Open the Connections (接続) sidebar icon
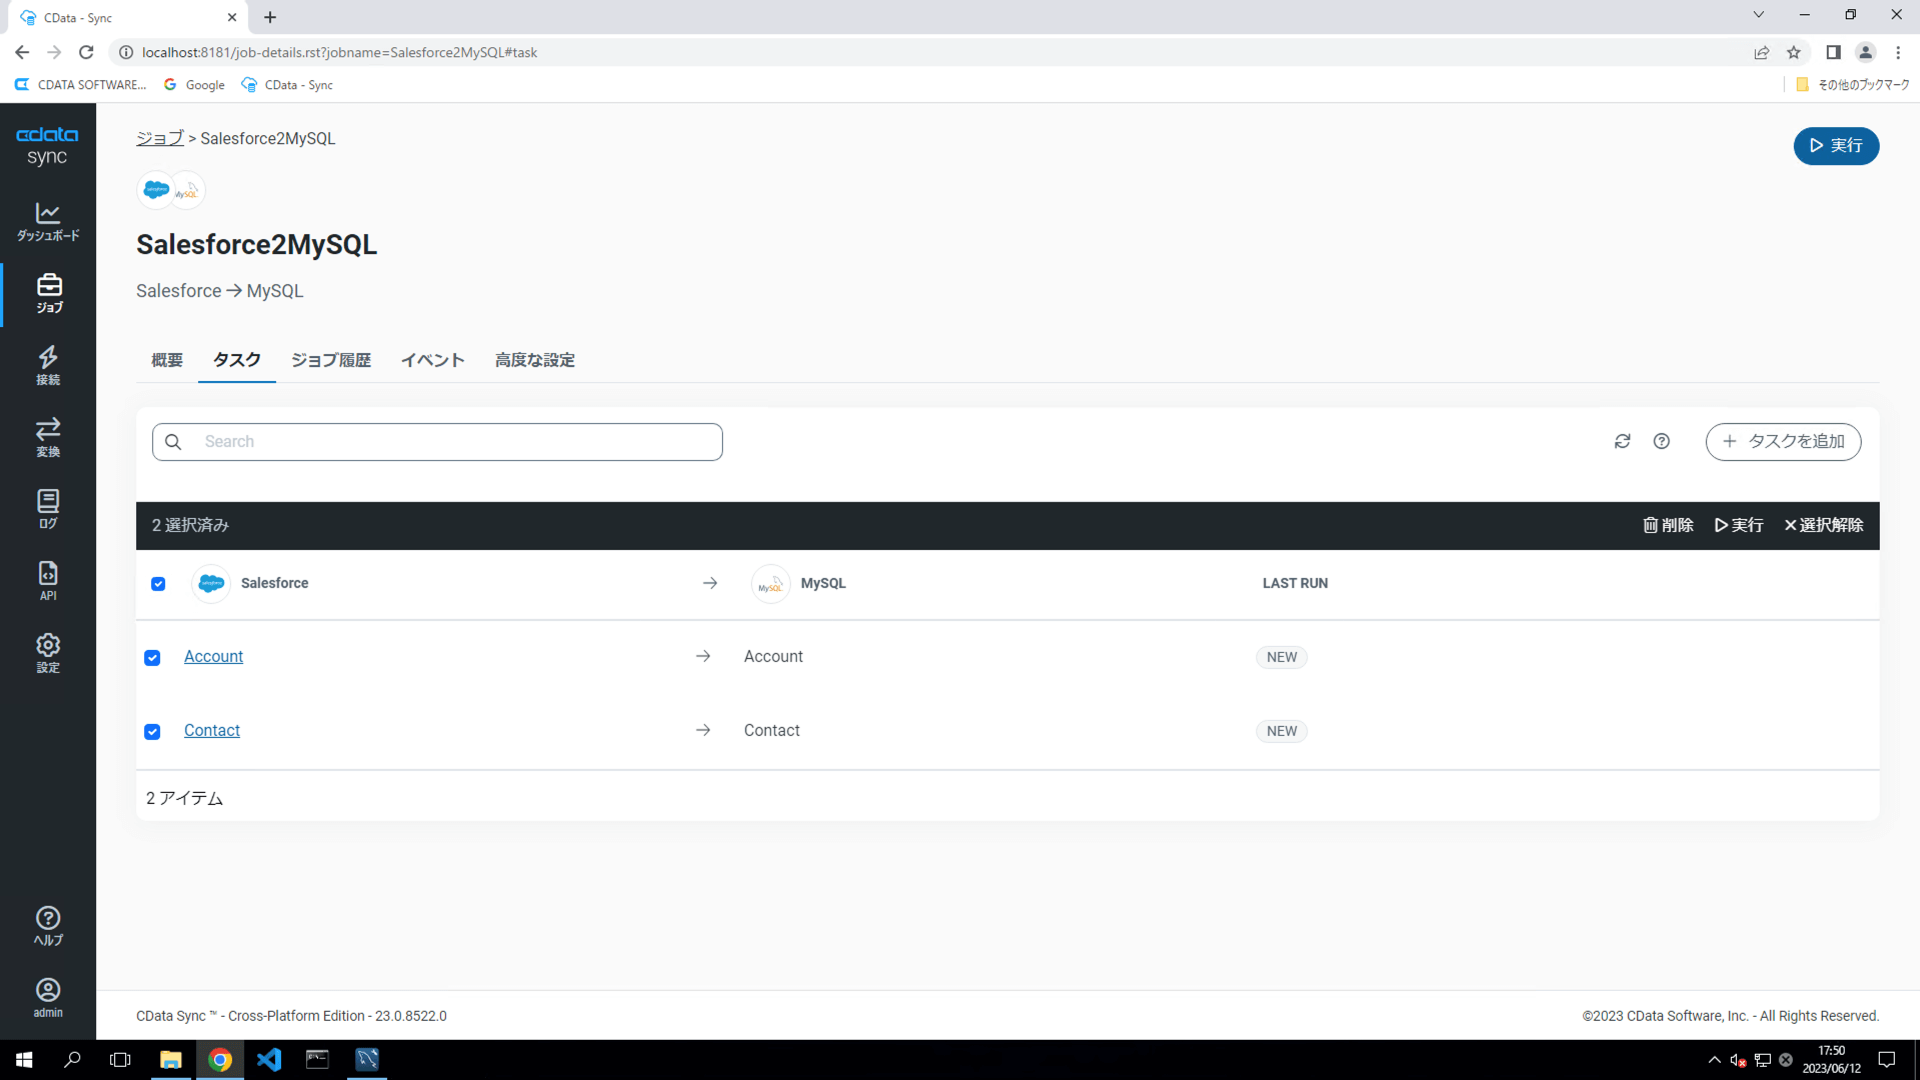Image resolution: width=1920 pixels, height=1080 pixels. 48,365
